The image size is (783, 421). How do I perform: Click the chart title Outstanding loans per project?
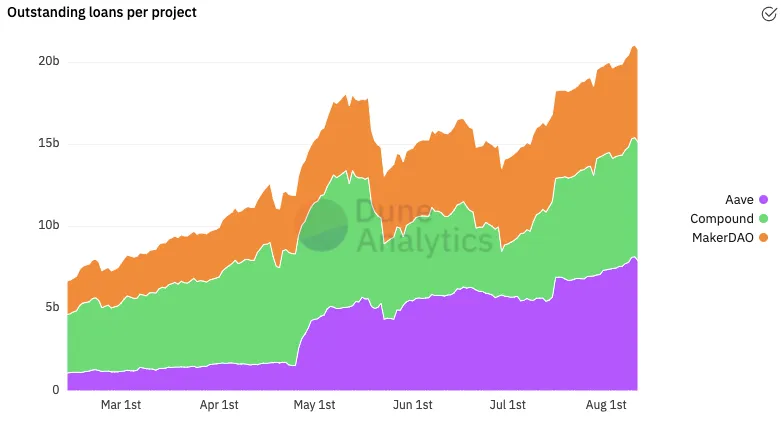tap(102, 12)
